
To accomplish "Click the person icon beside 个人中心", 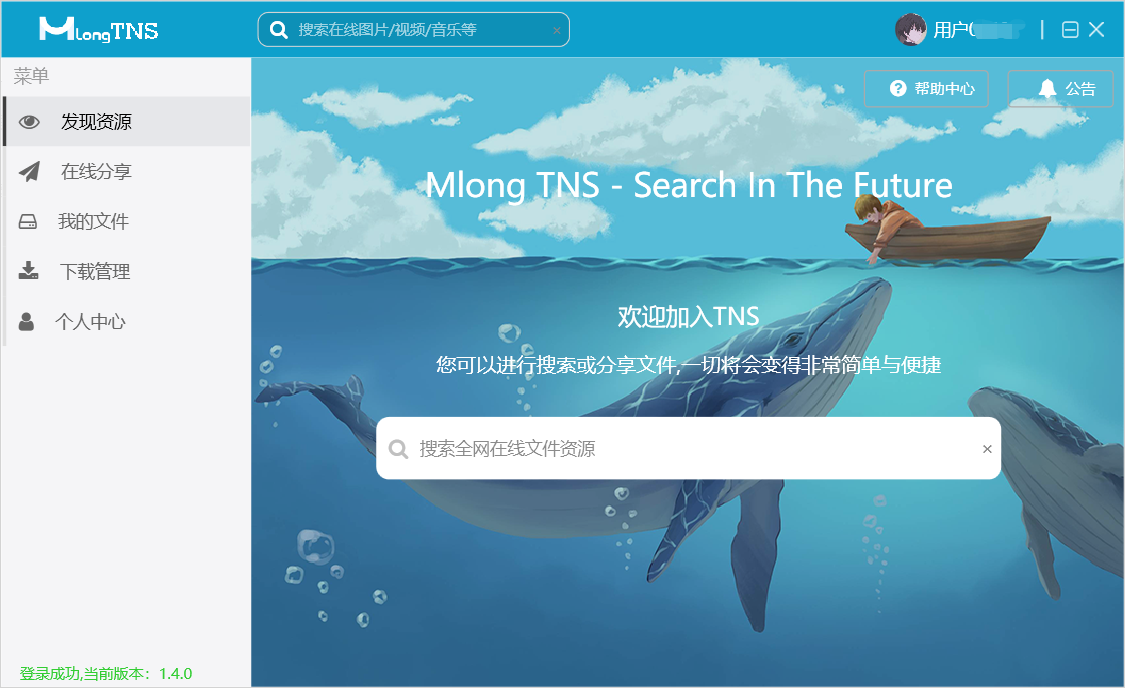I will coord(27,321).
